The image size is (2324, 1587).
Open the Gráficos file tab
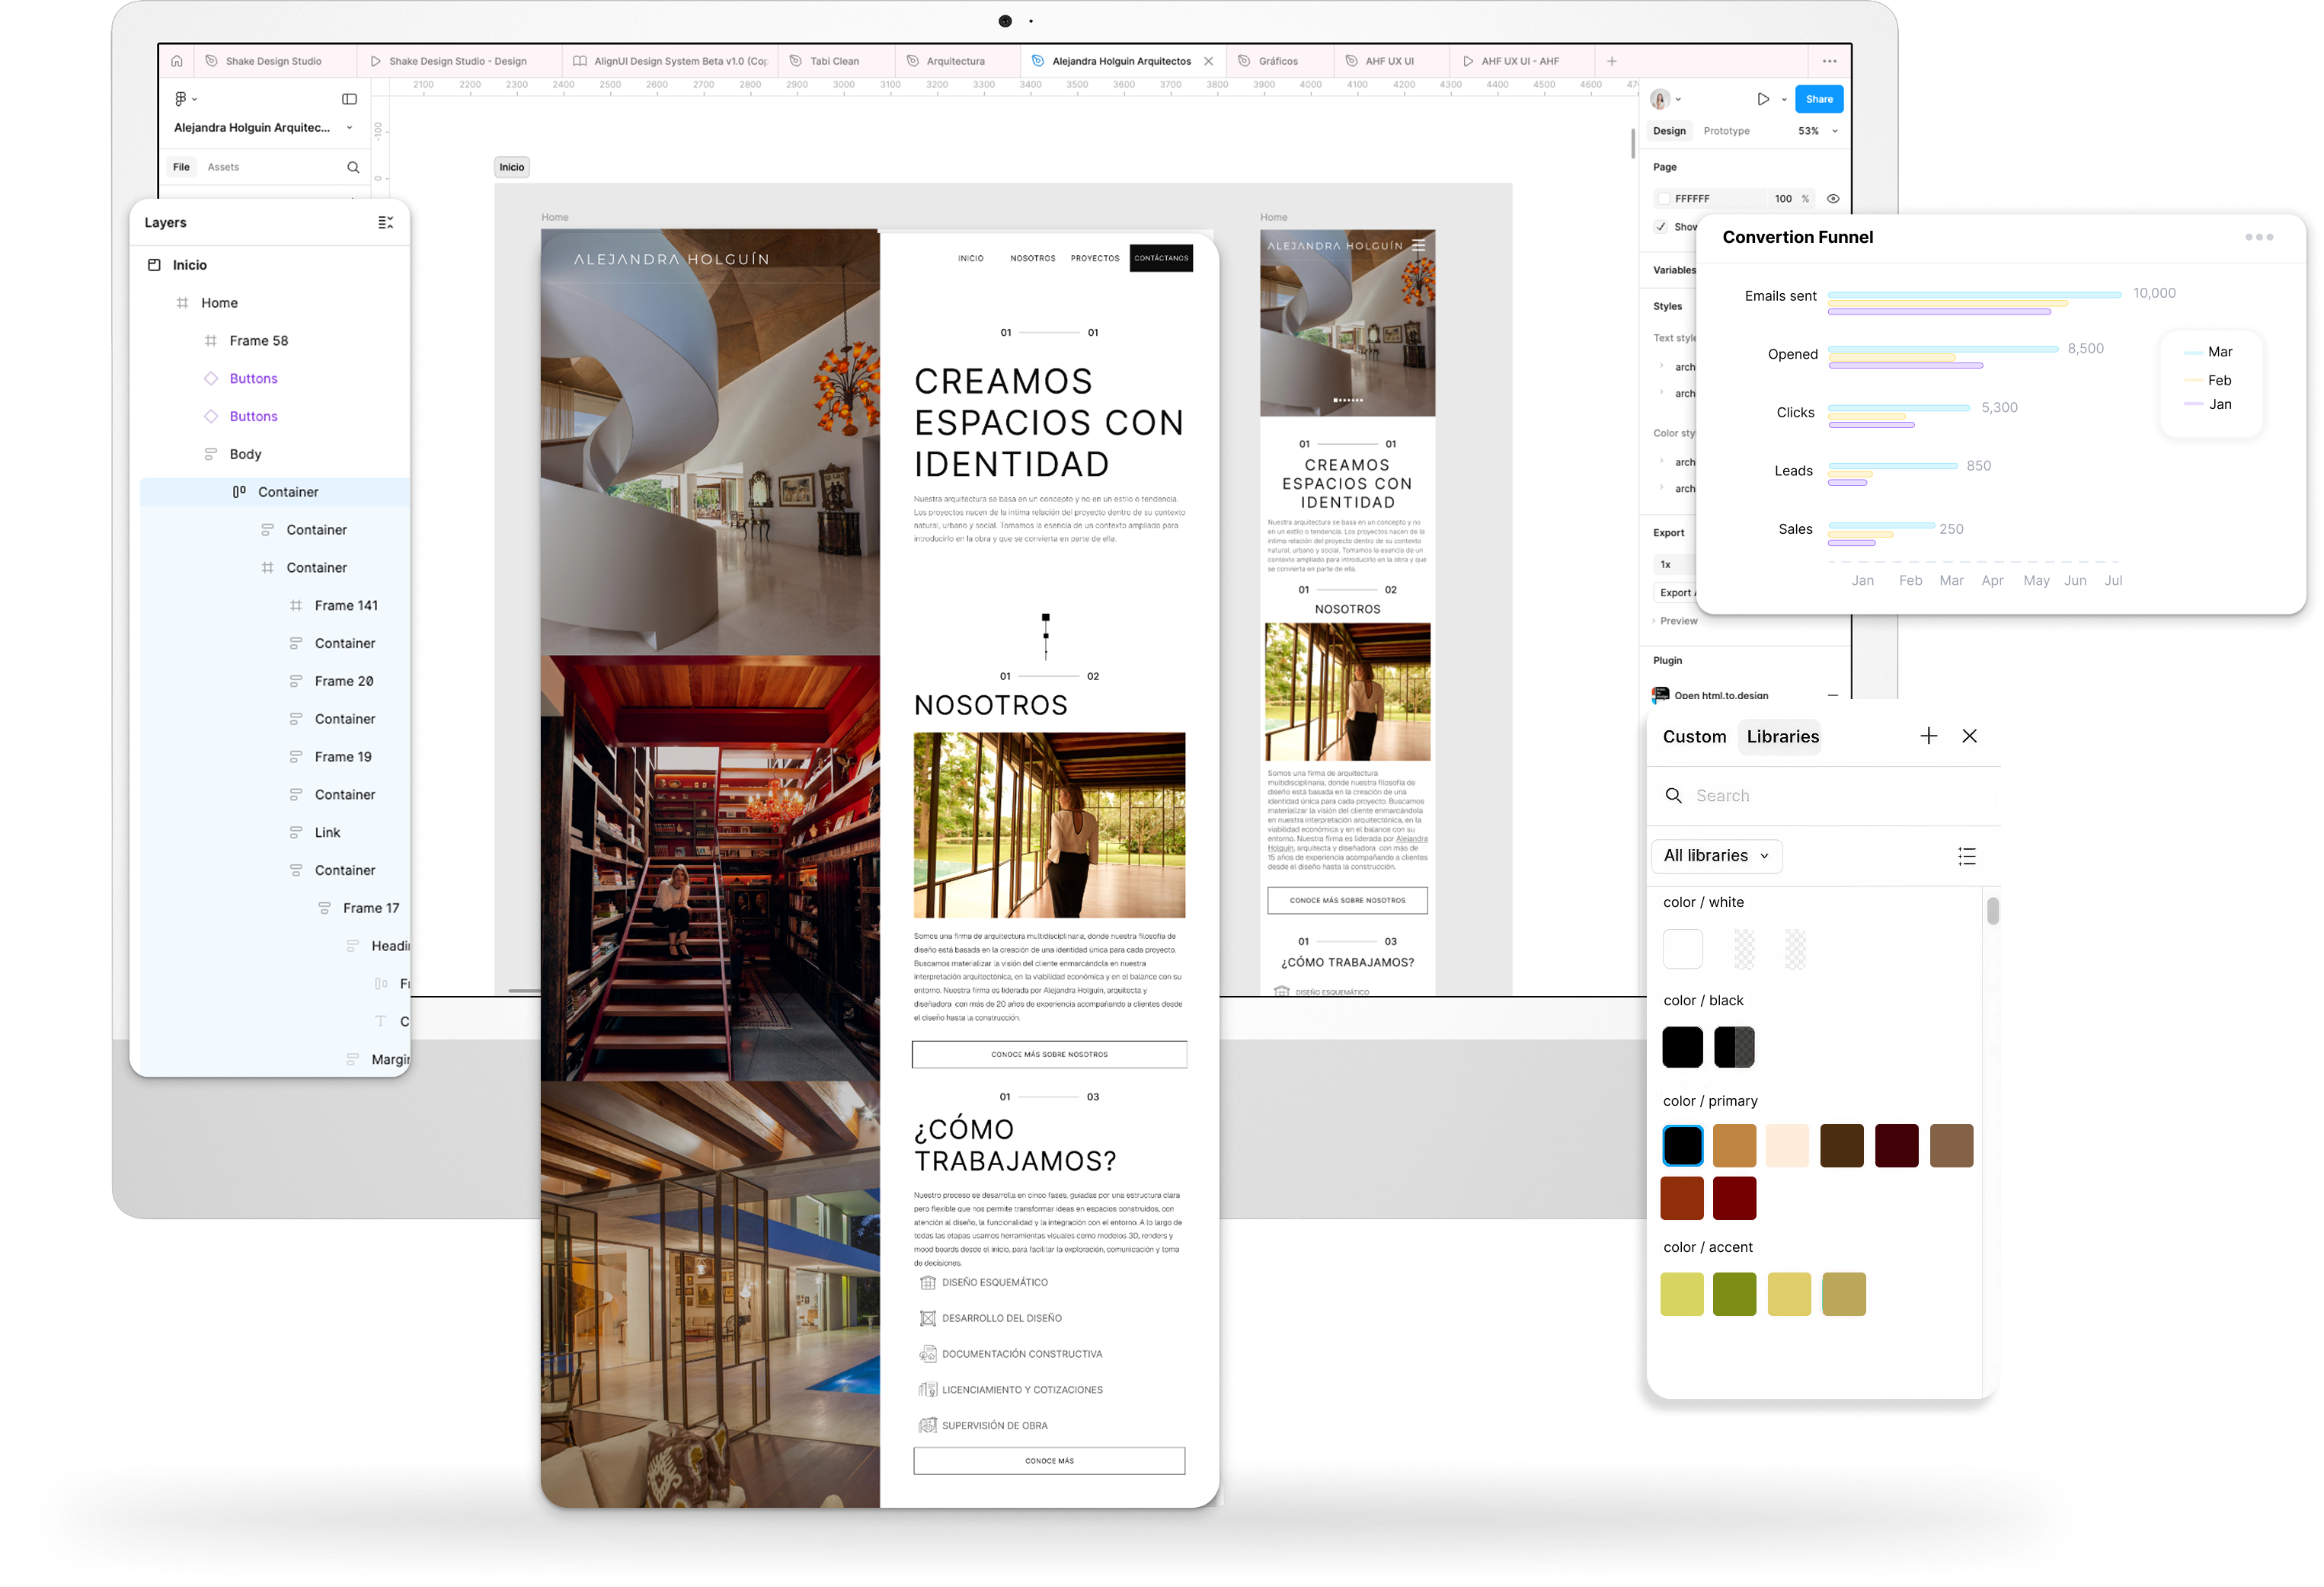pos(1277,61)
